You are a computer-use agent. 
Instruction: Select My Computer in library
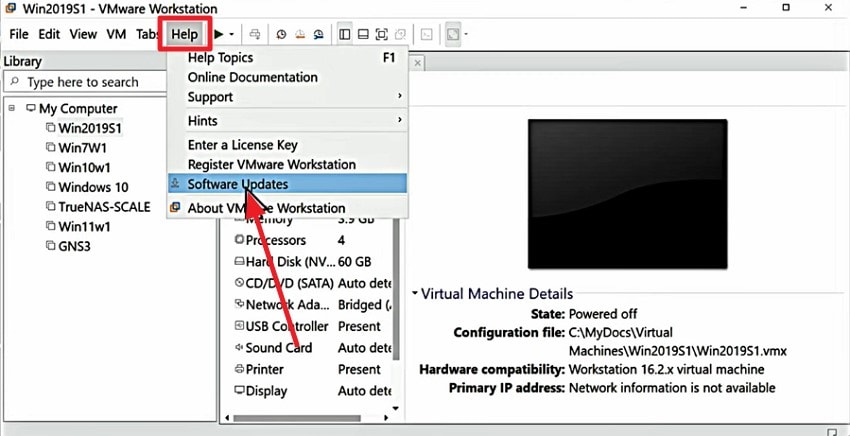coord(78,108)
